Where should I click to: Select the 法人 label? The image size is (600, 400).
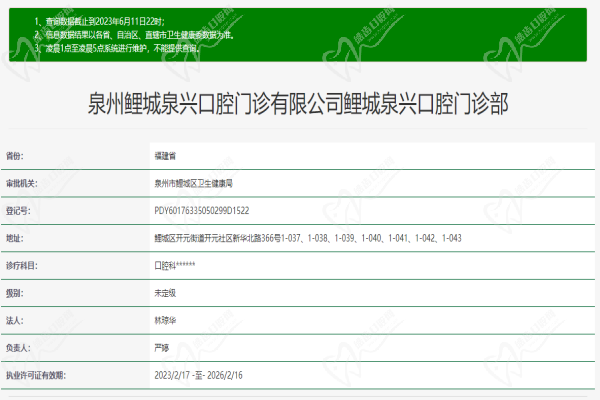(x=15, y=321)
